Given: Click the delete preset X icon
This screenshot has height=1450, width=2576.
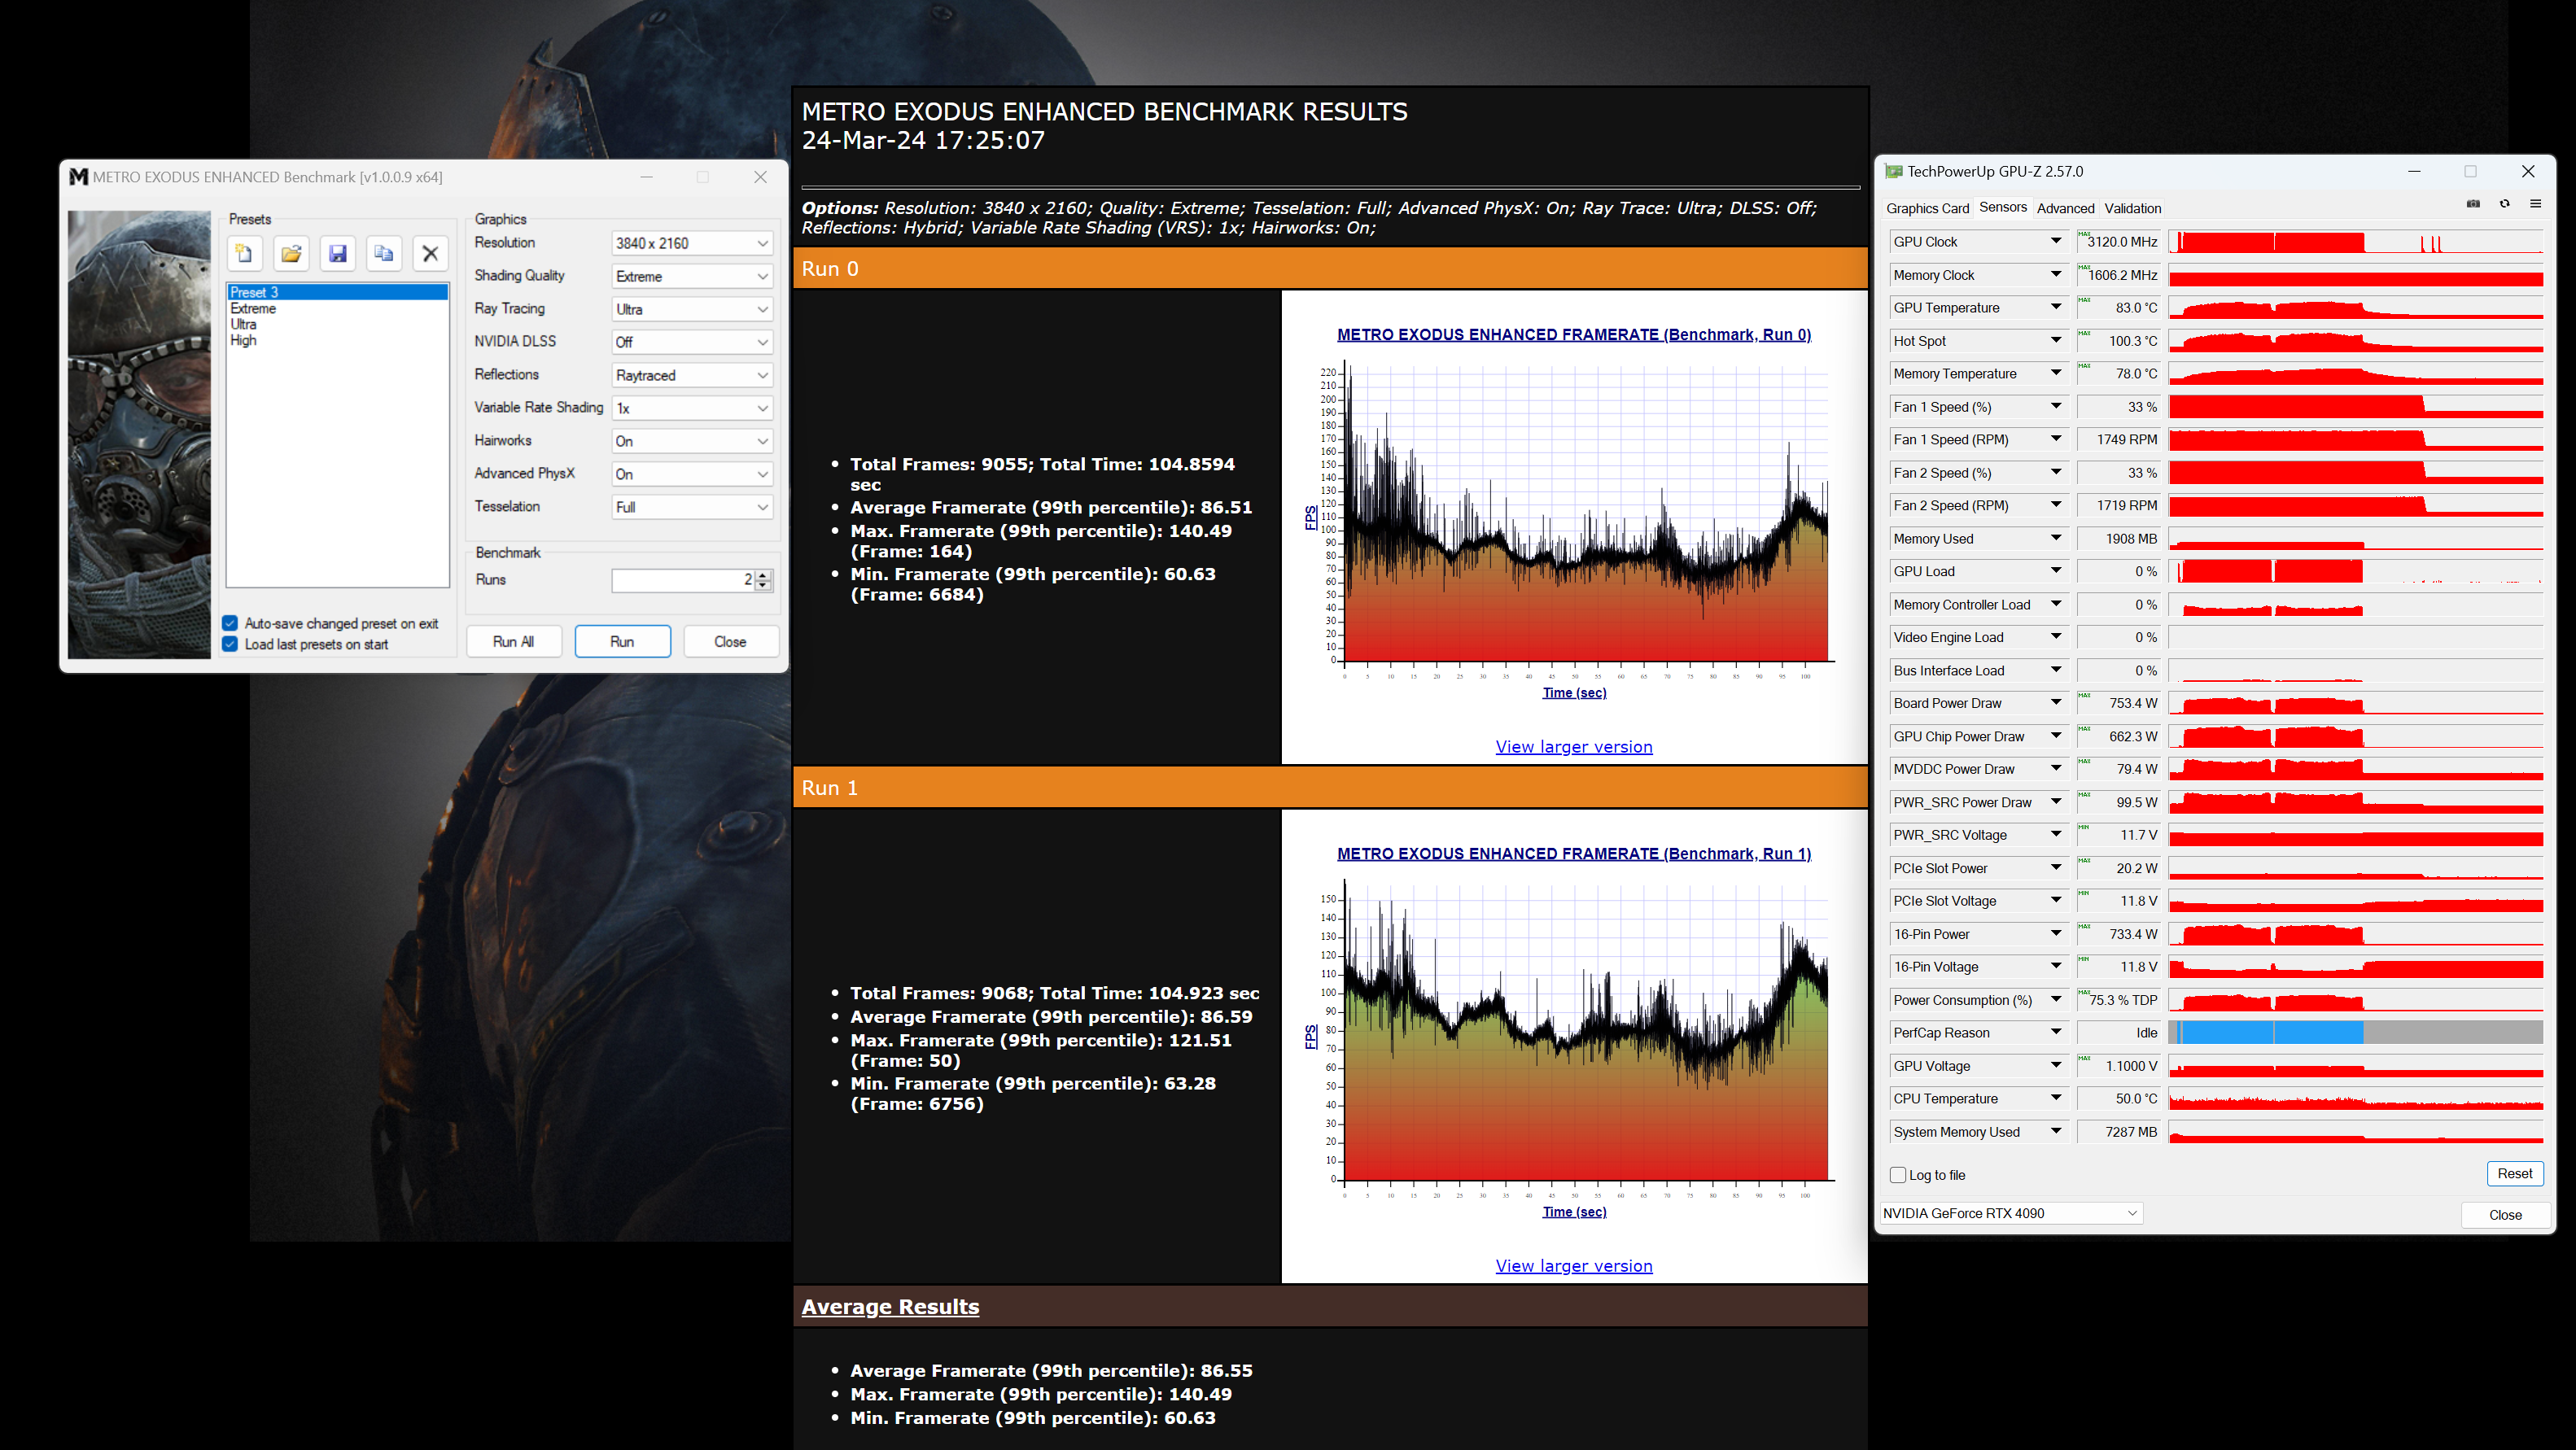Looking at the screenshot, I should (x=430, y=253).
